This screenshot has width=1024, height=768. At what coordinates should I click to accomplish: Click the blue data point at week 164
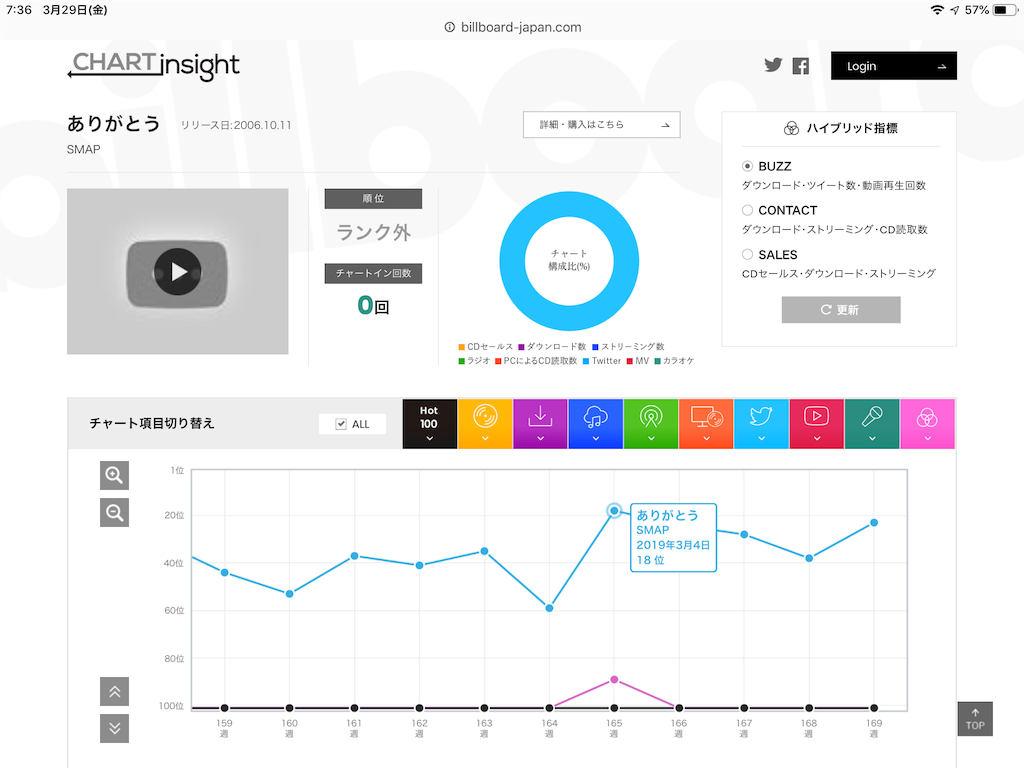point(549,608)
